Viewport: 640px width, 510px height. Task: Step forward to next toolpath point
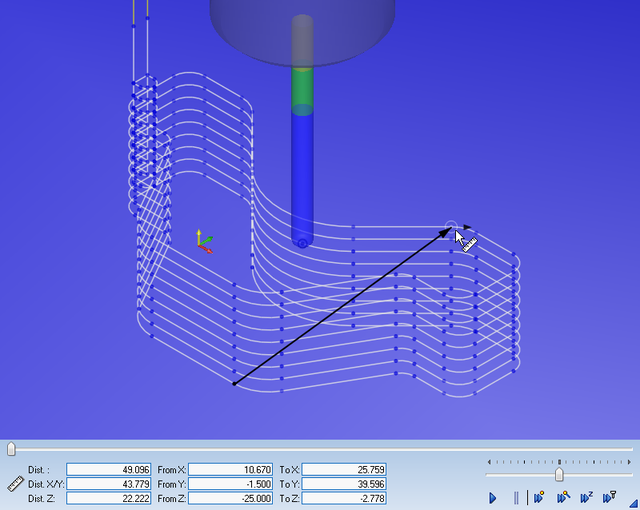(x=540, y=498)
